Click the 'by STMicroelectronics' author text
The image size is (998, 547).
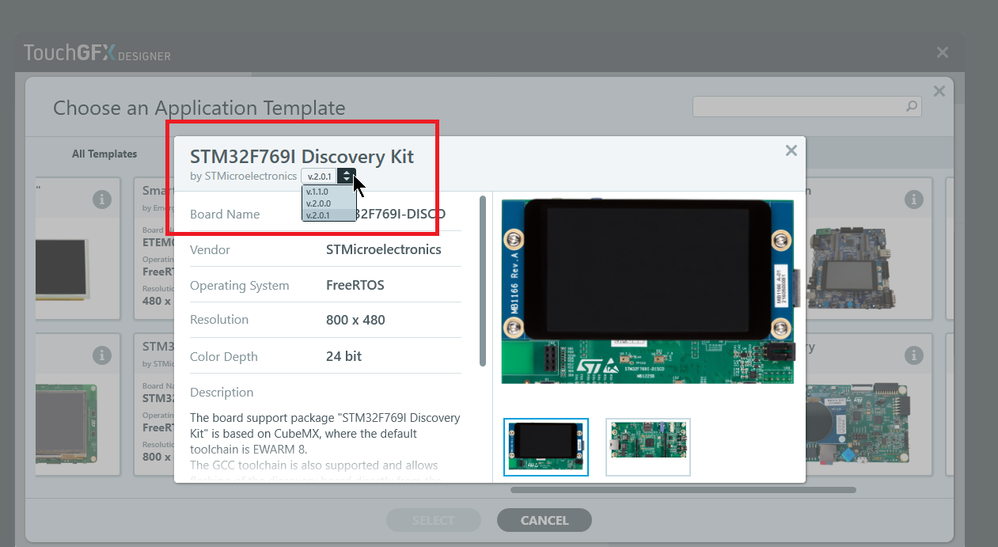[x=243, y=176]
